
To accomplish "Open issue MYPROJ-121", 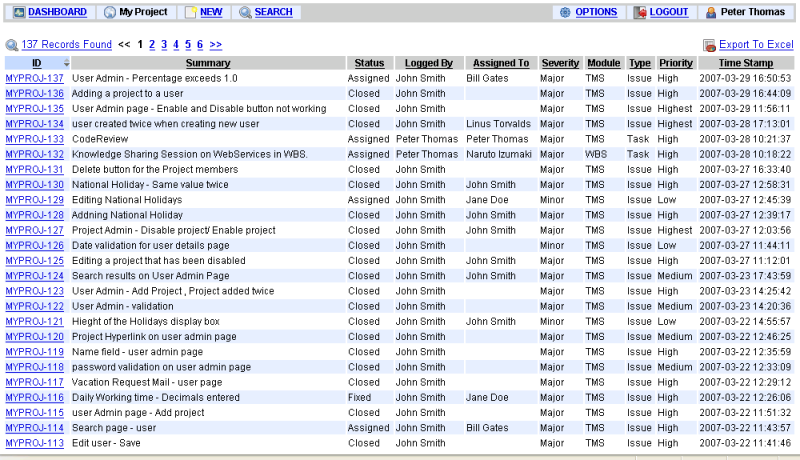I will click(35, 322).
